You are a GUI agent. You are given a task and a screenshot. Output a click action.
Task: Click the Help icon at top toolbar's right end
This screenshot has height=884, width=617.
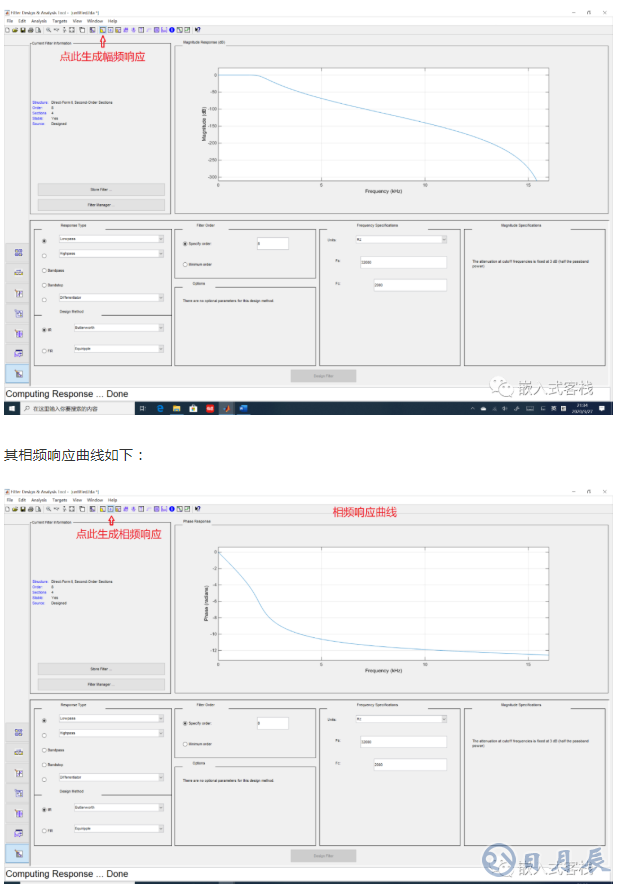point(197,30)
